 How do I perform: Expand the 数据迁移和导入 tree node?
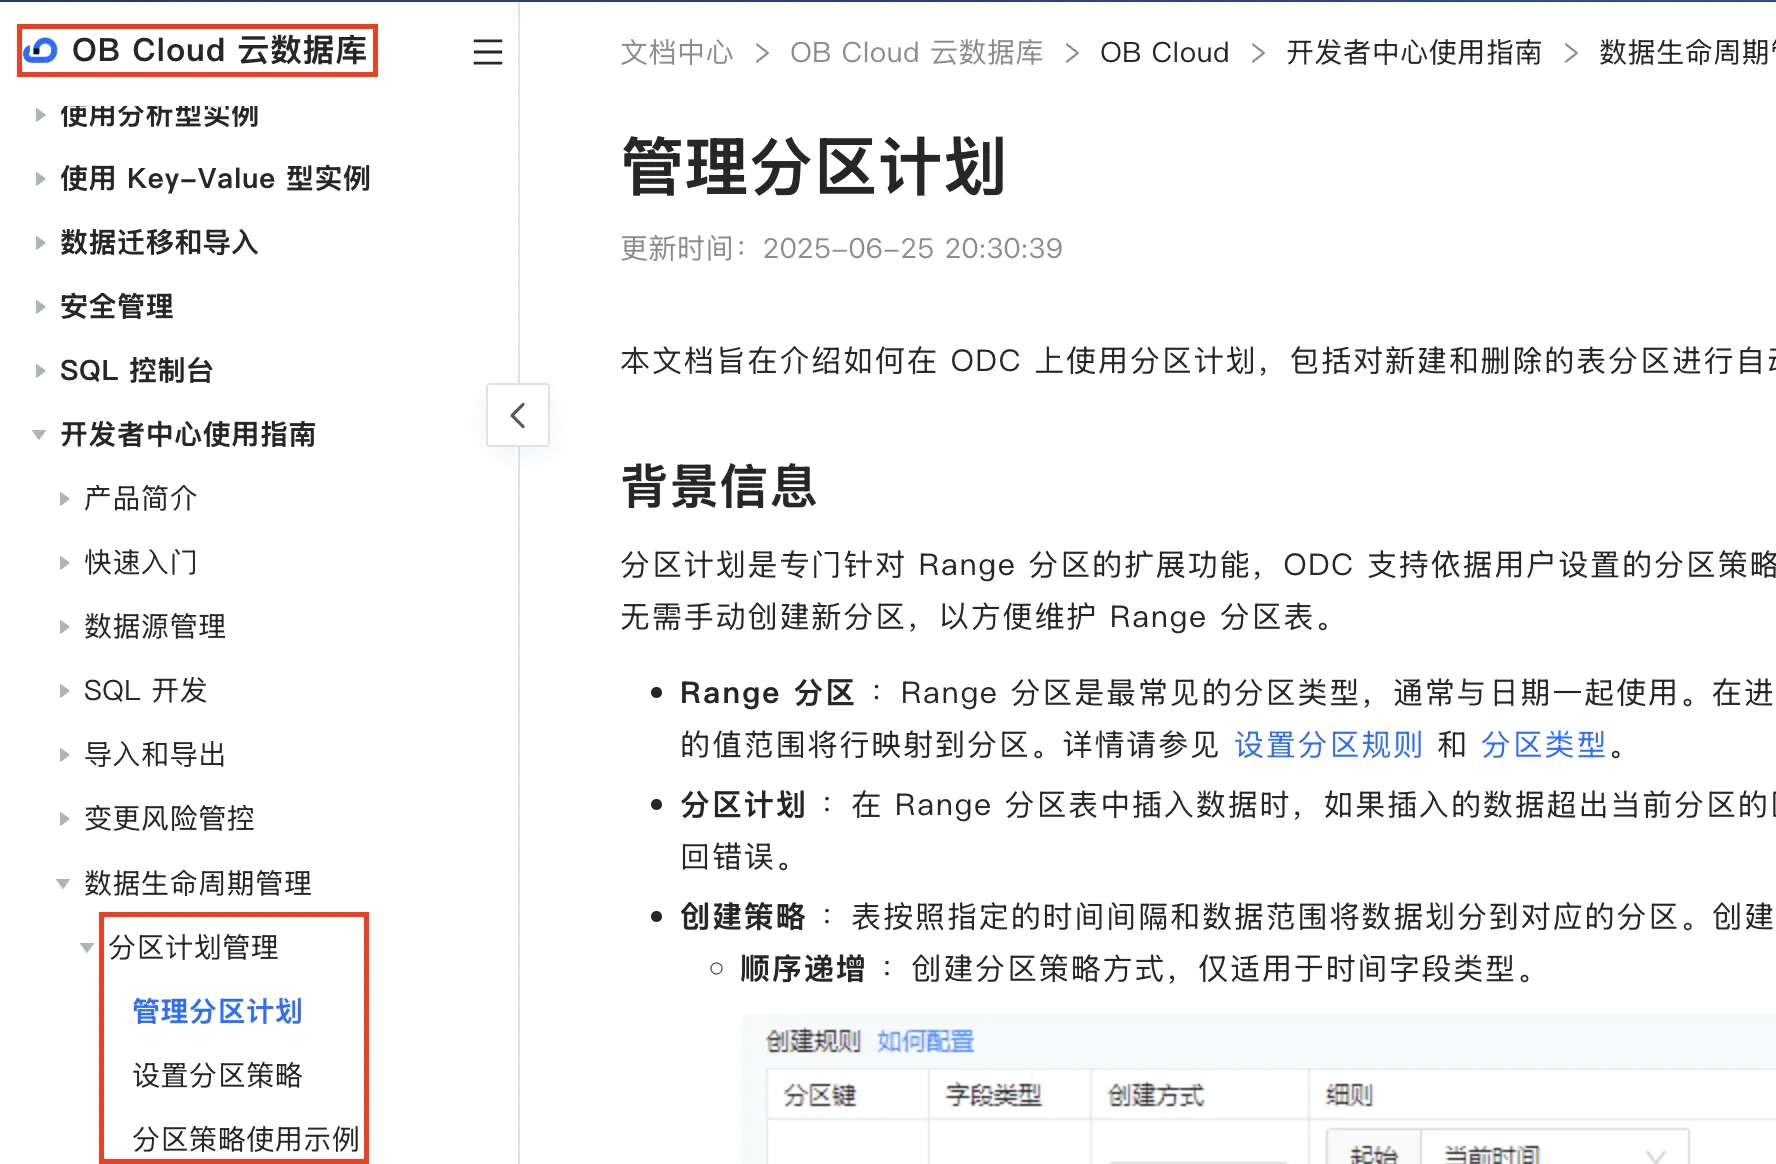[x=40, y=243]
